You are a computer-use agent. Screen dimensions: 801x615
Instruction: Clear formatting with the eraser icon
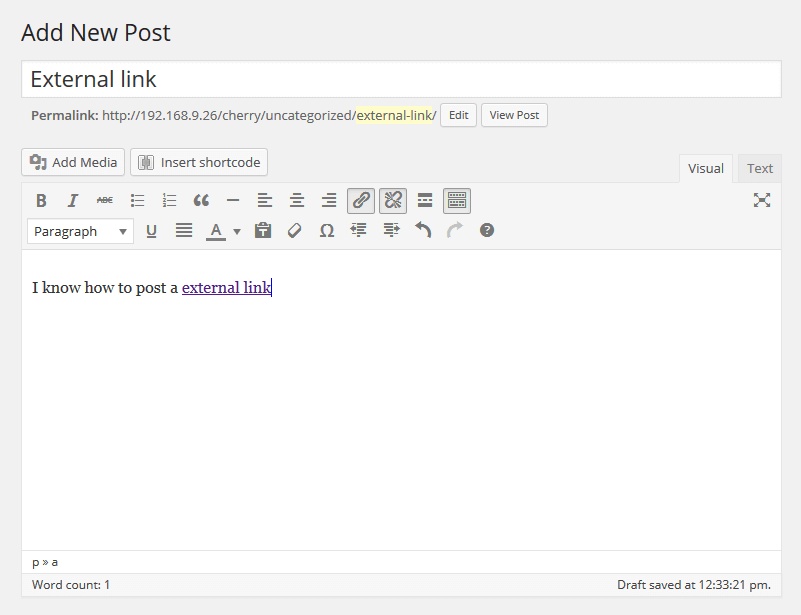[x=295, y=230]
